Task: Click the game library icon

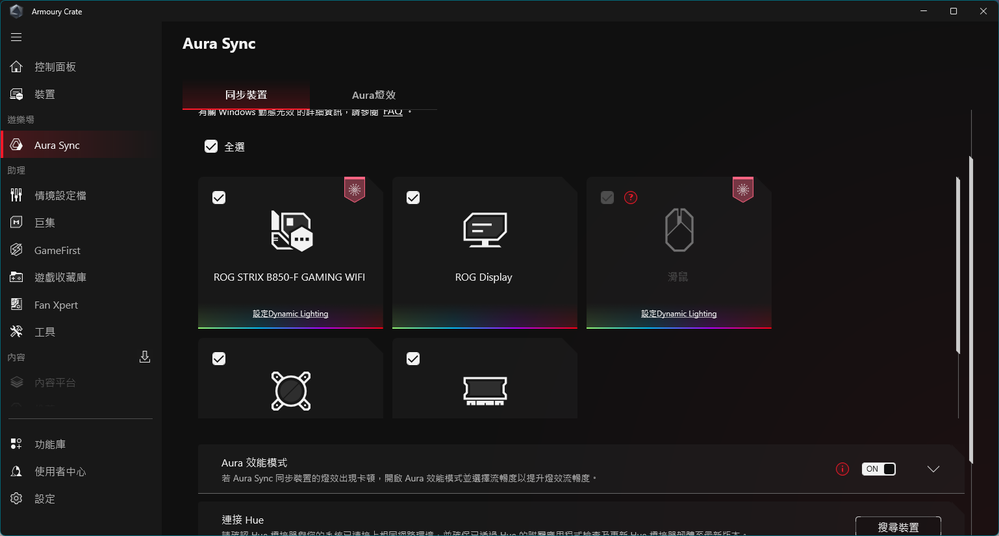Action: coord(17,277)
